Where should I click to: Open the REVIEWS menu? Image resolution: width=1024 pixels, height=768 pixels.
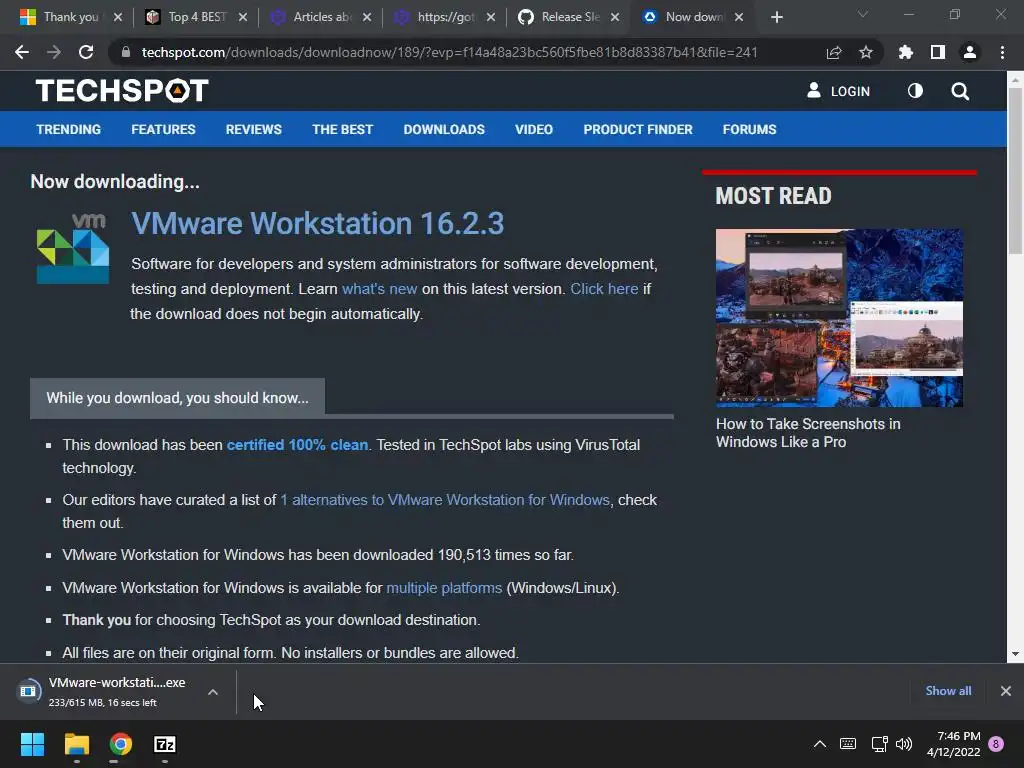253,129
